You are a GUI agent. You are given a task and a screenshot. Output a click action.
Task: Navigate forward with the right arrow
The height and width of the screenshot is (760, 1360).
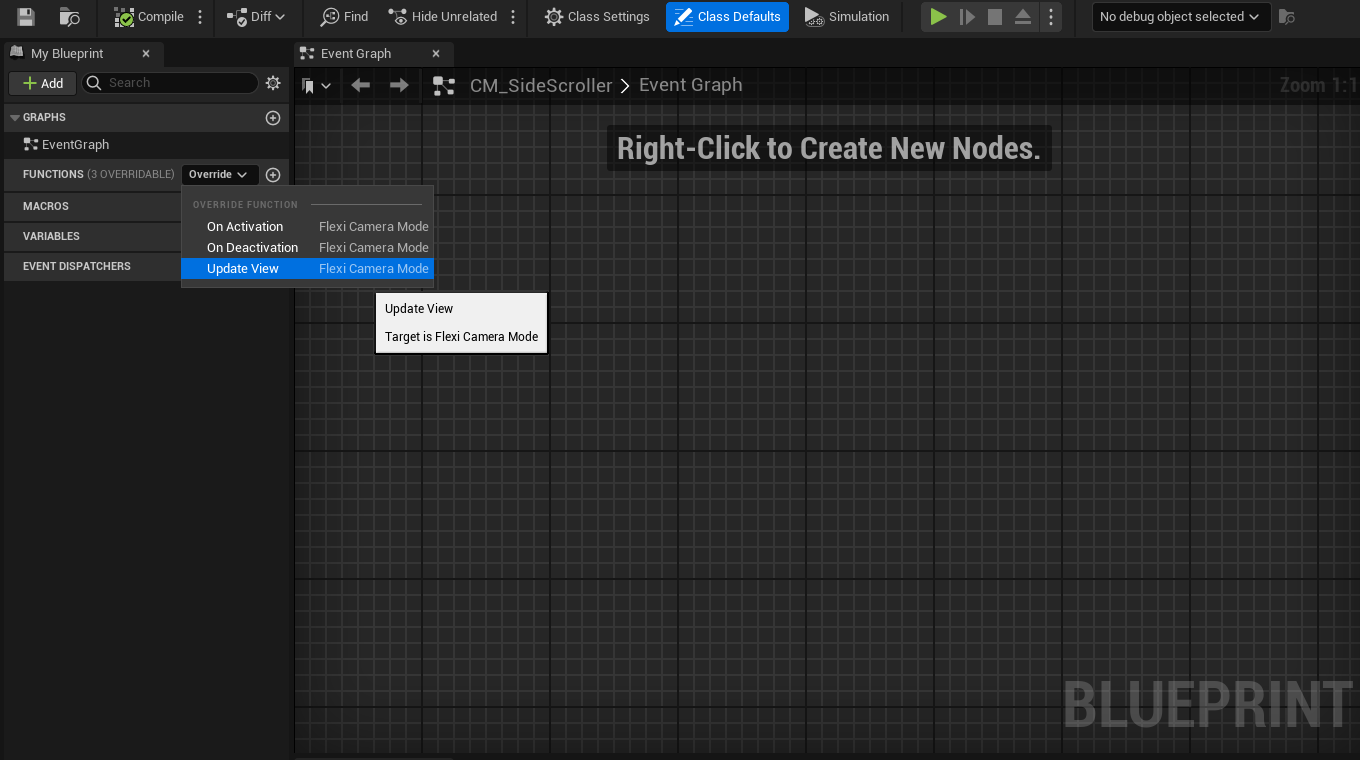tap(399, 86)
